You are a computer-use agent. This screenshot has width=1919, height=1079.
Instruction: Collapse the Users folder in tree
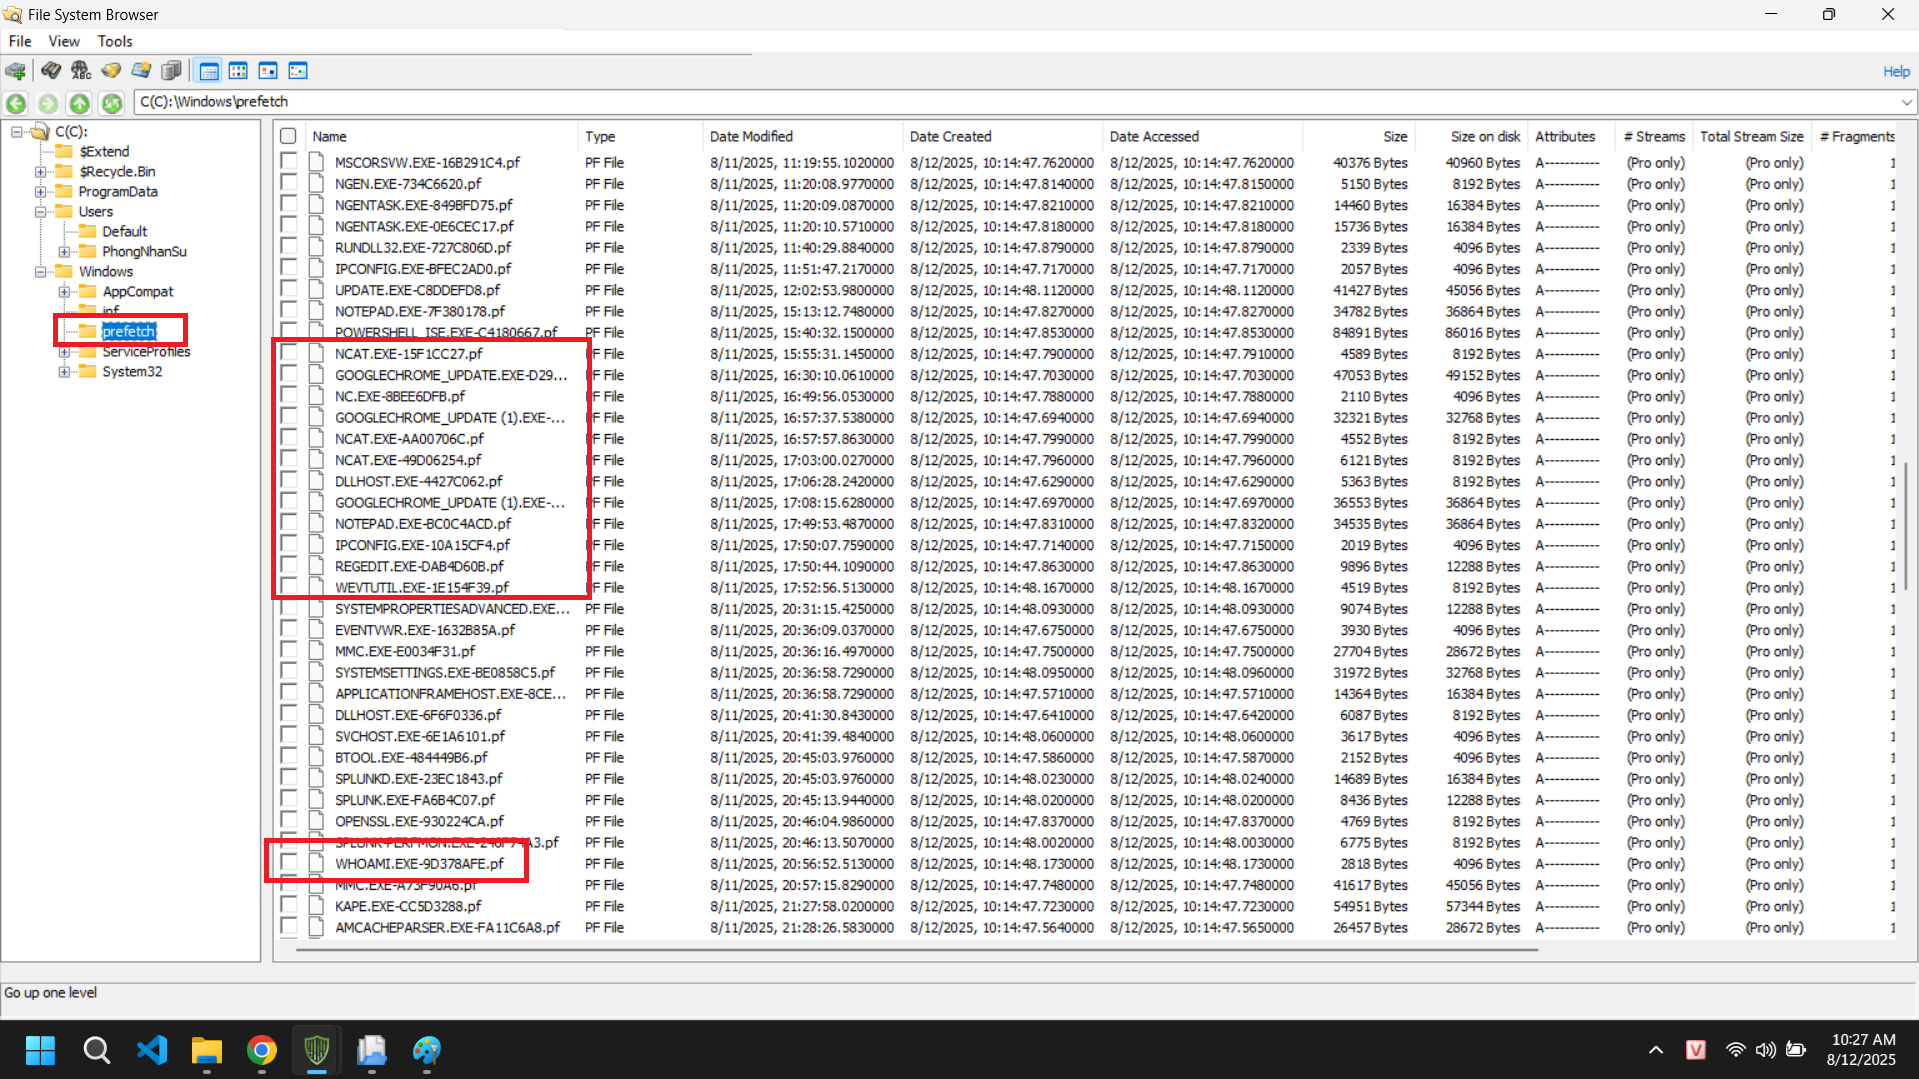tap(40, 212)
